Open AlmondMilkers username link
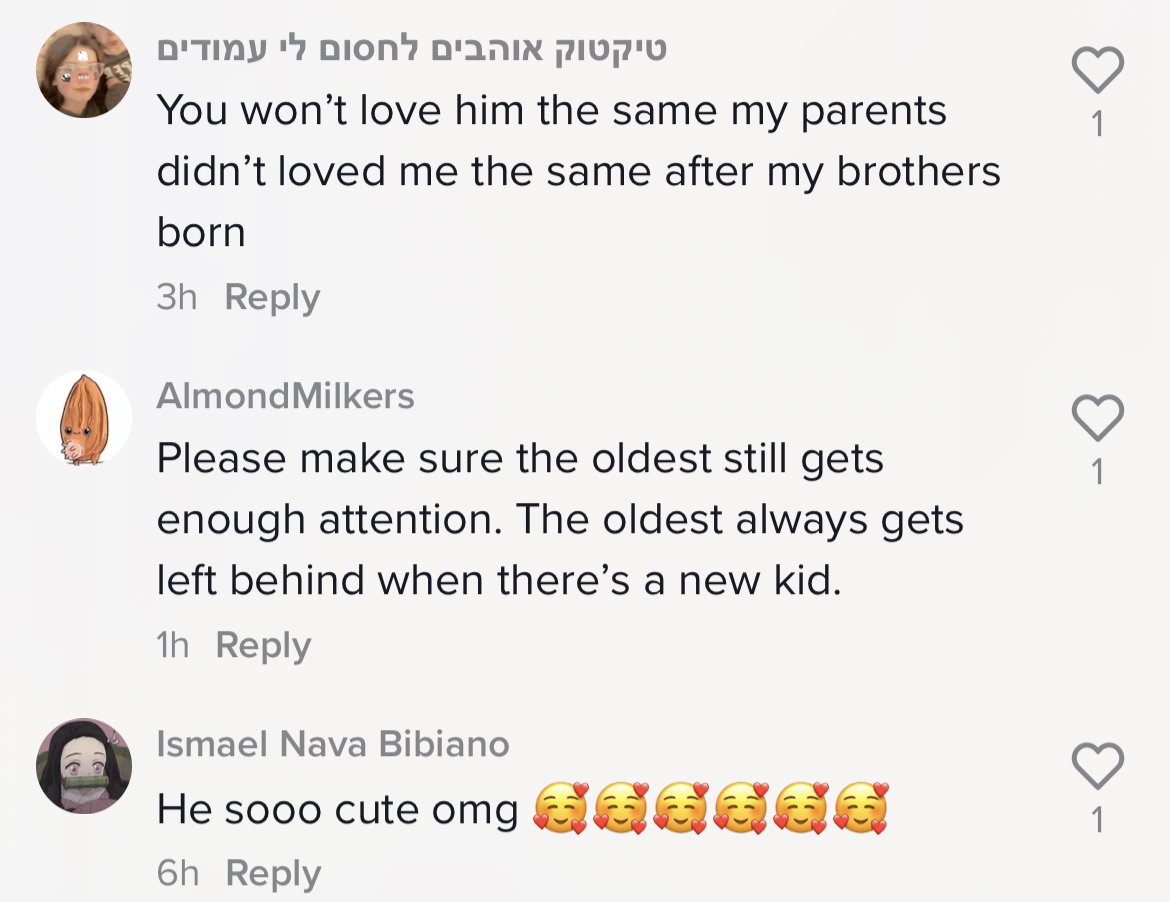 (x=285, y=396)
